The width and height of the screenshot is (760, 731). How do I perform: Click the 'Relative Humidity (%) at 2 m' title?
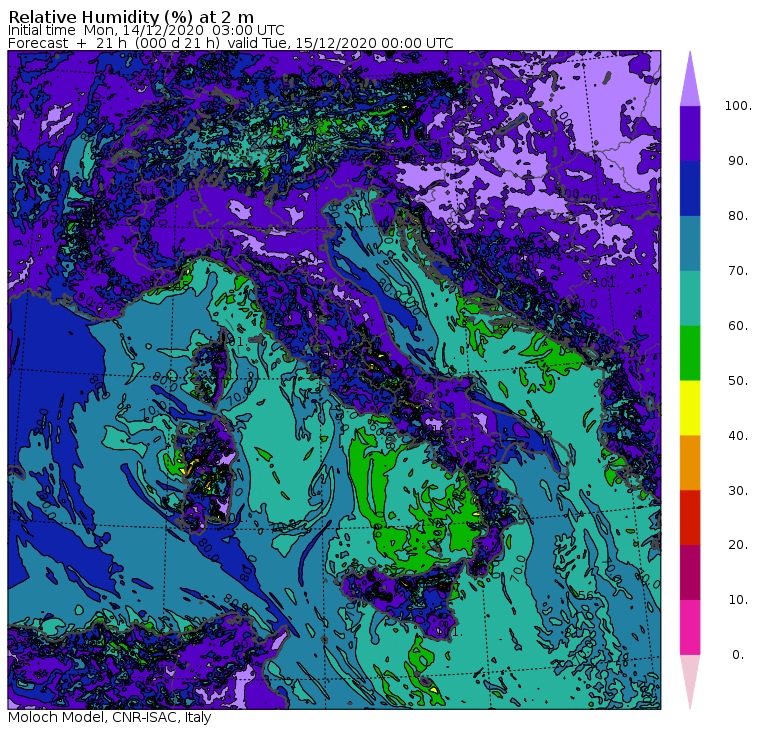click(x=131, y=17)
